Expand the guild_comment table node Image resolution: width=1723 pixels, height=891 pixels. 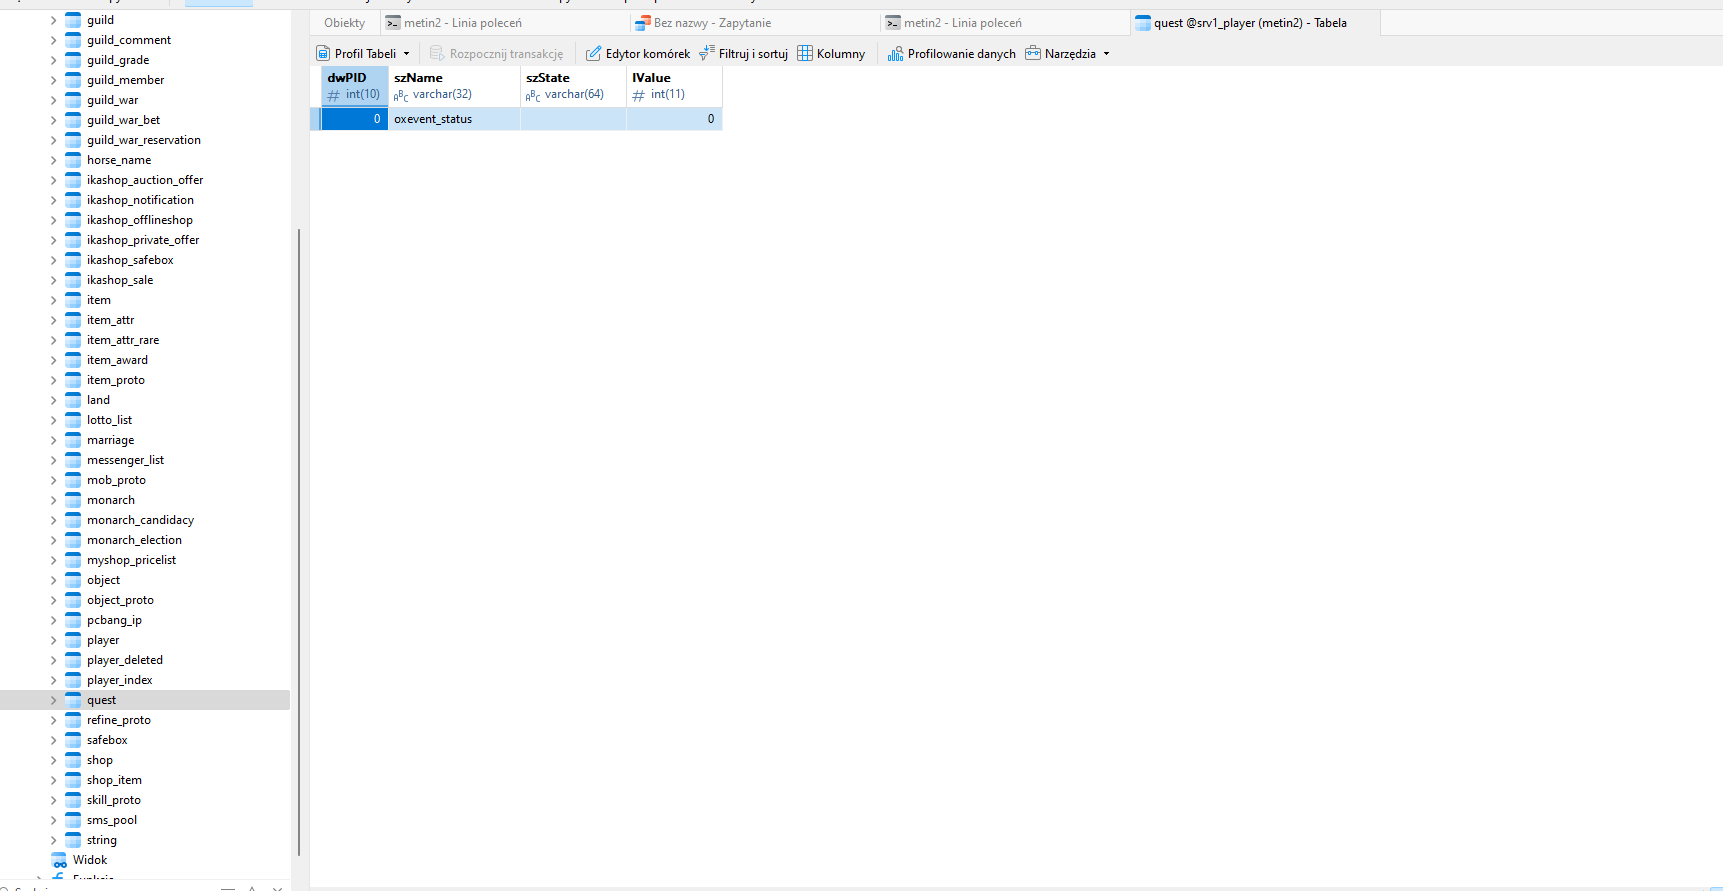coord(53,40)
